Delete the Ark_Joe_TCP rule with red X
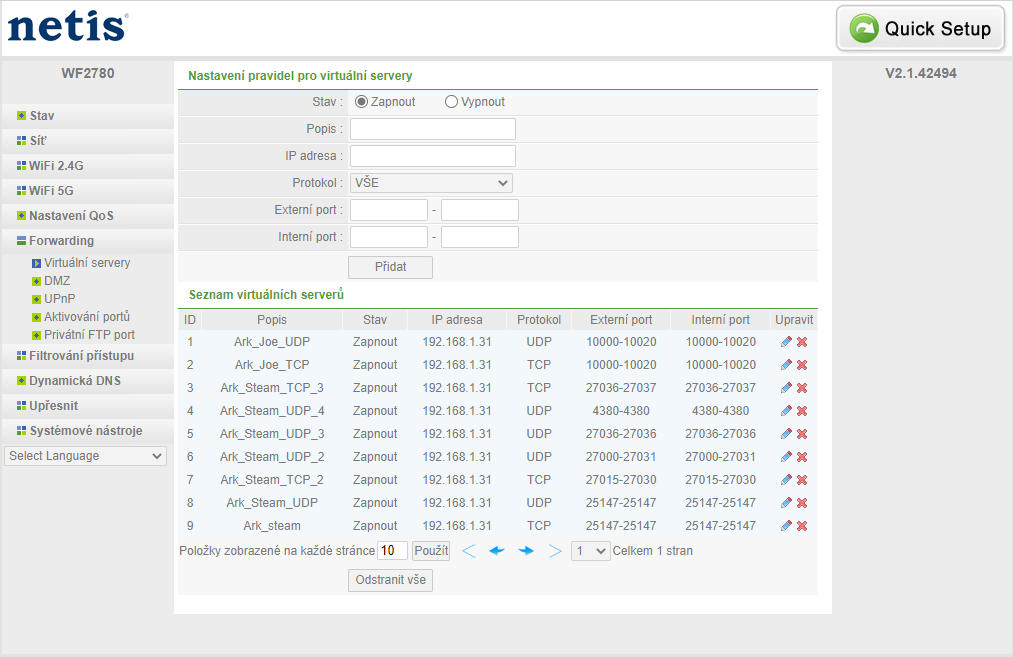 [x=802, y=365]
